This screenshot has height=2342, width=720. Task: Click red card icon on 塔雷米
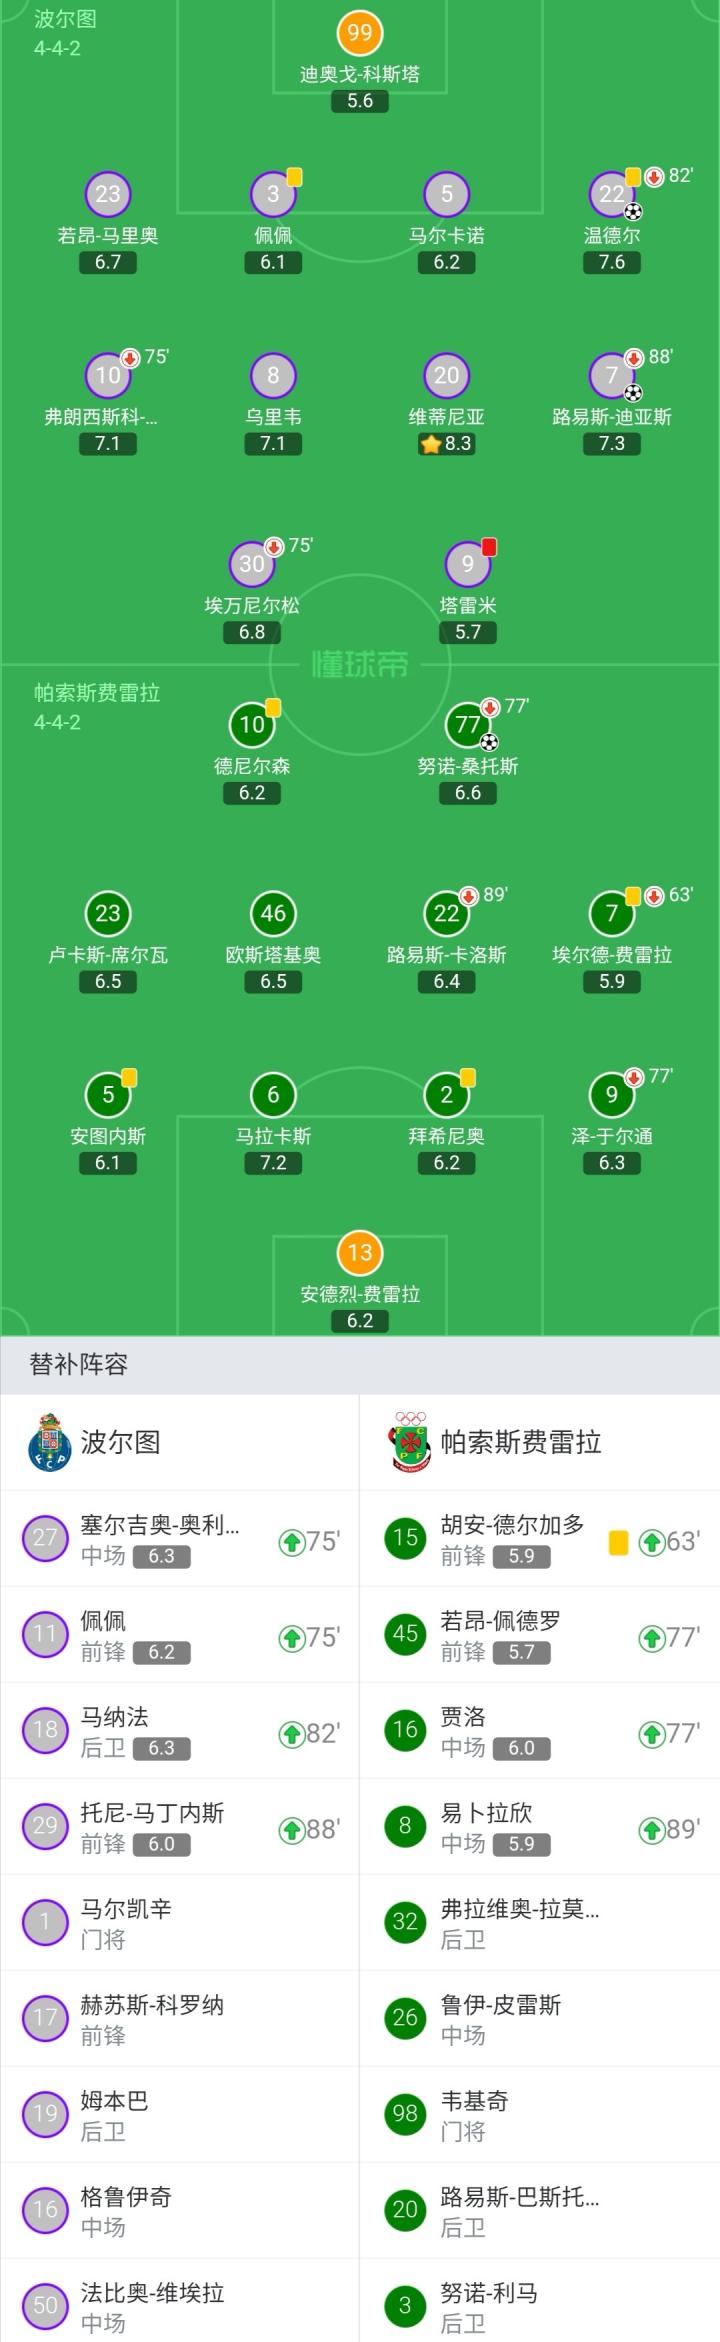(489, 547)
